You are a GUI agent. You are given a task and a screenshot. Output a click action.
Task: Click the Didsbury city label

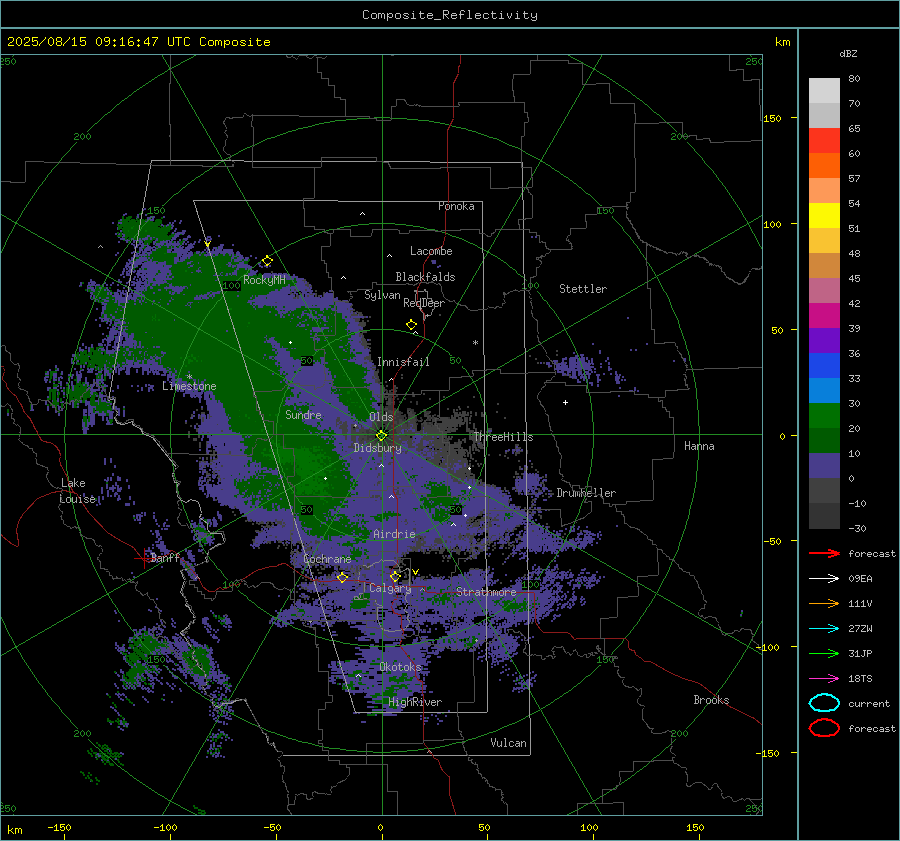(377, 448)
